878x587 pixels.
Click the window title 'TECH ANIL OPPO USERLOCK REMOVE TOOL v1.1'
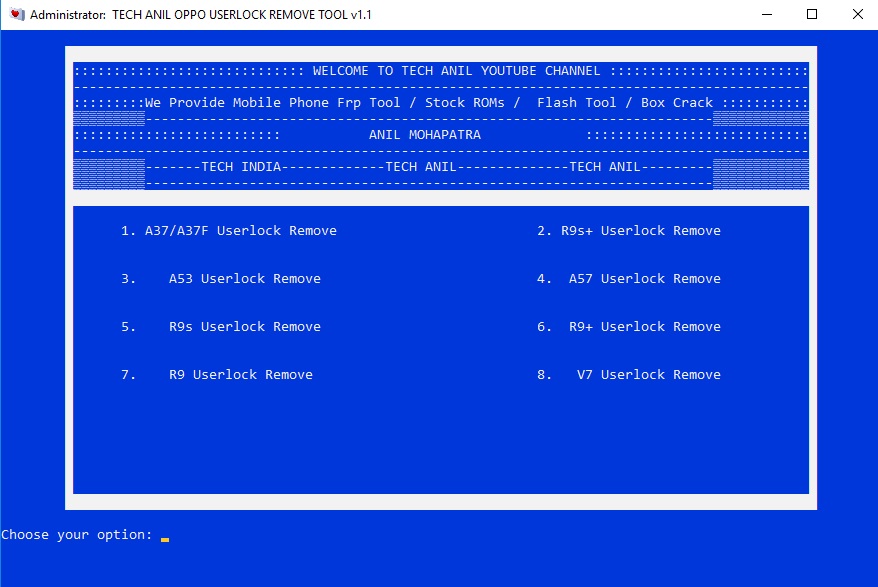241,15
